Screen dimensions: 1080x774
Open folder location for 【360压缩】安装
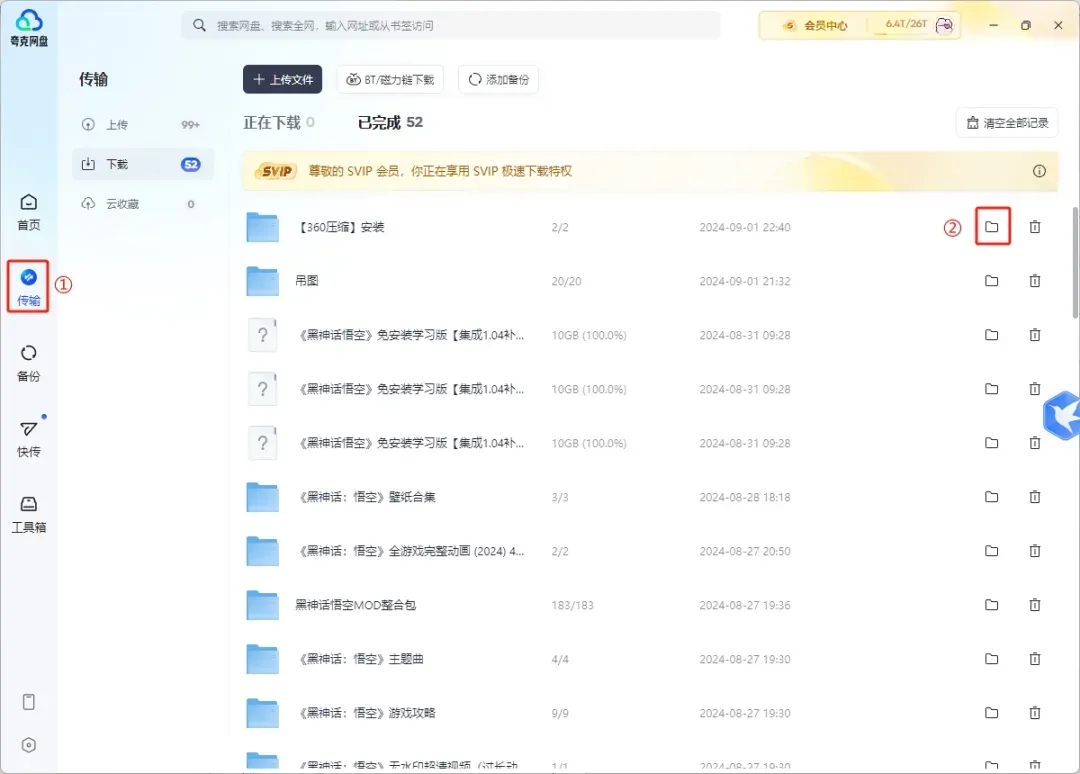click(x=991, y=227)
